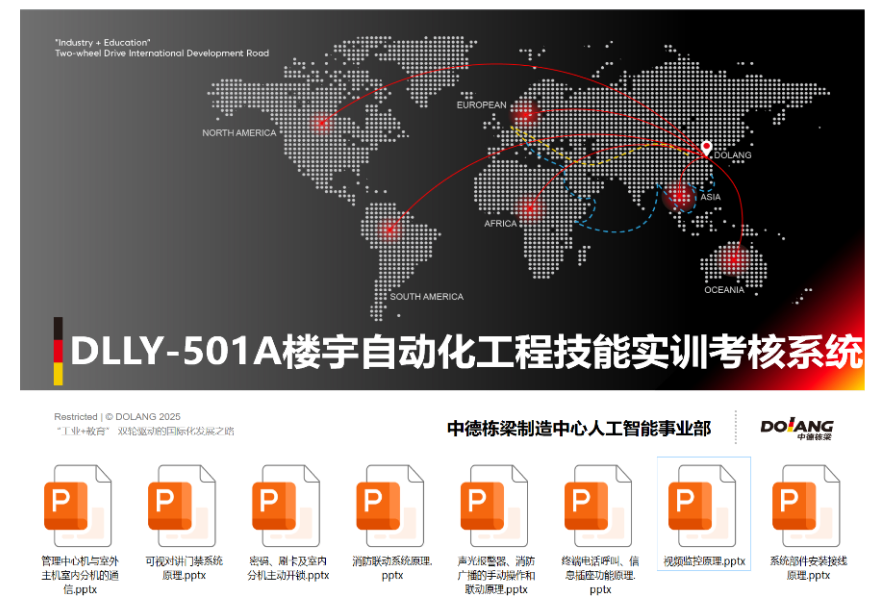Click the Restricted © DOLANG 2025 text
Image resolution: width=883 pixels, height=611 pixels.
(117, 417)
